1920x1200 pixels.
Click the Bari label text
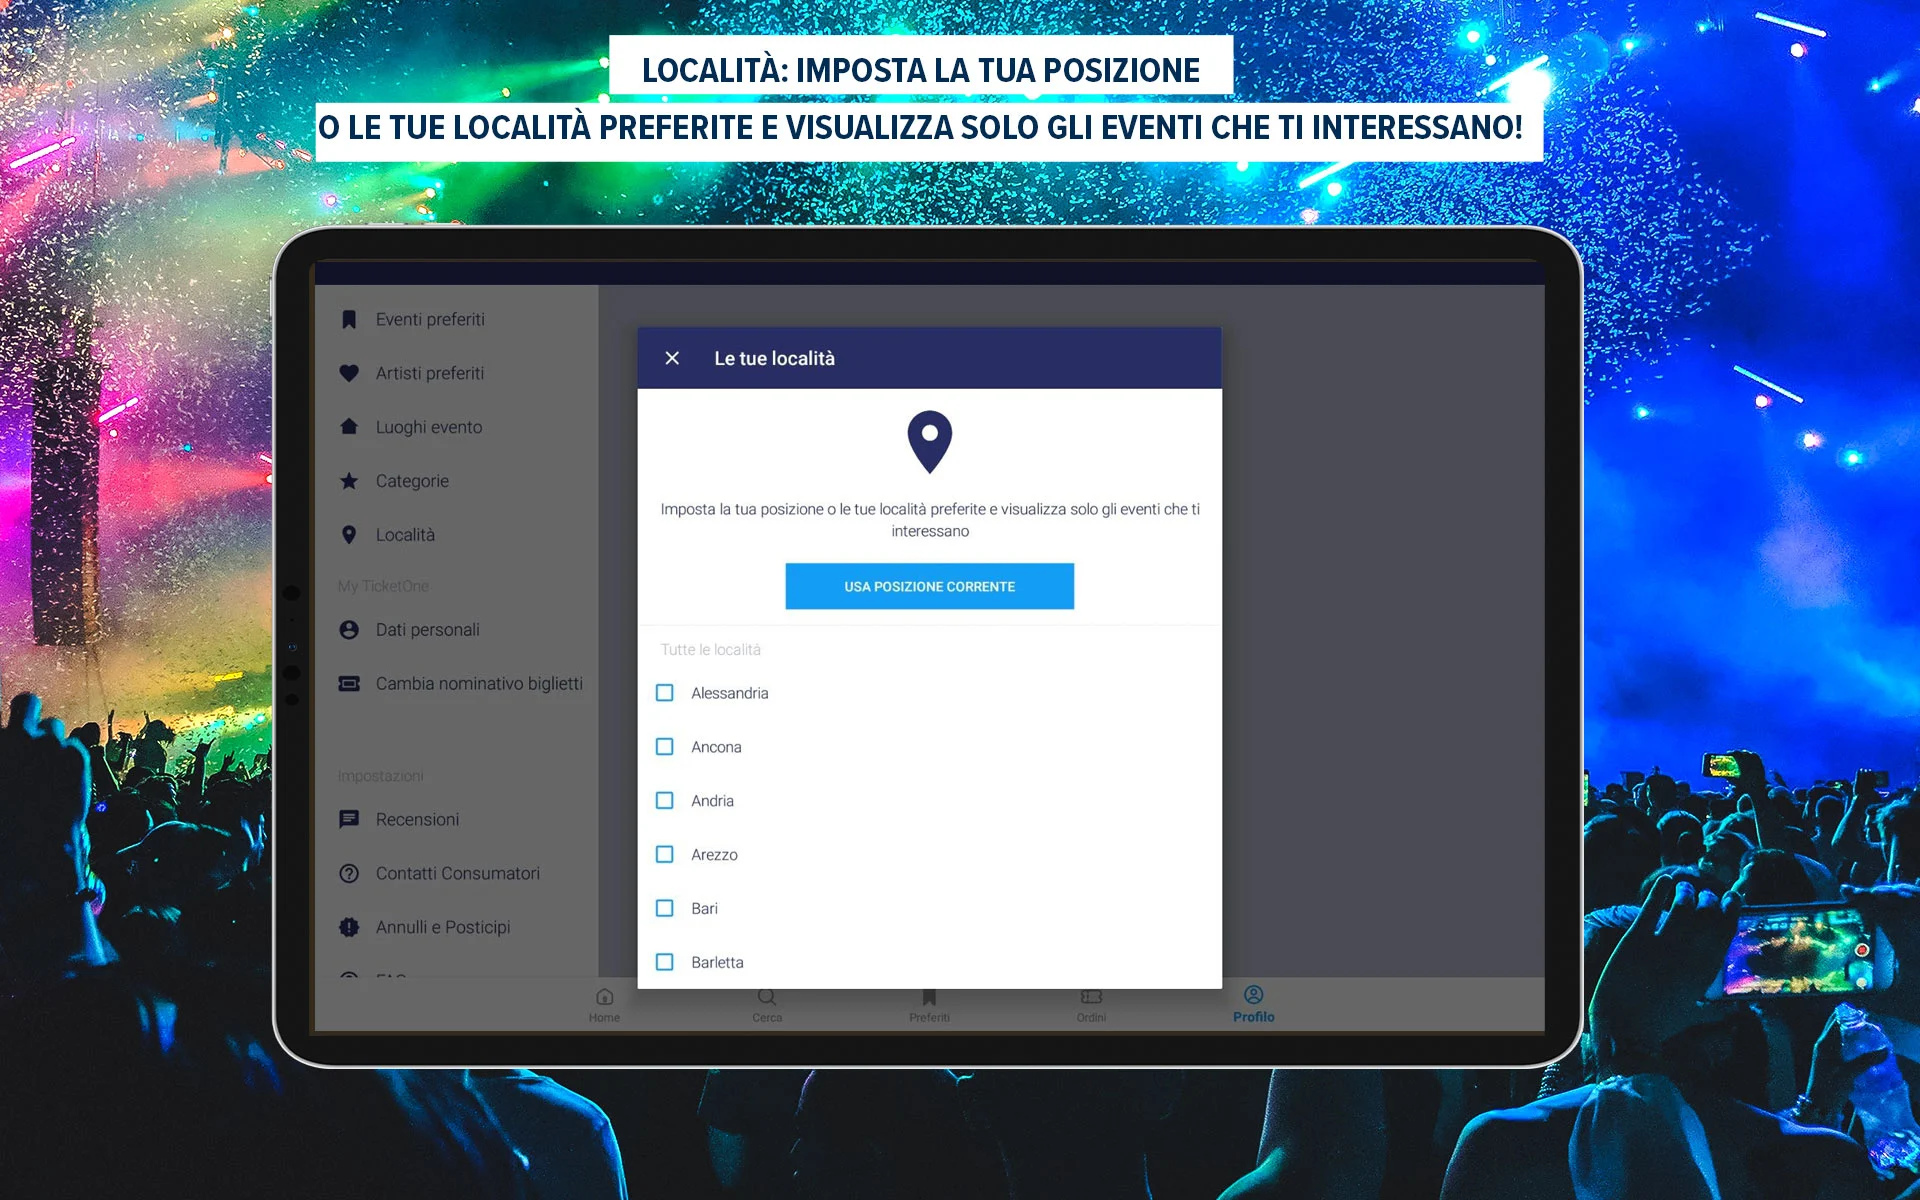(704, 908)
